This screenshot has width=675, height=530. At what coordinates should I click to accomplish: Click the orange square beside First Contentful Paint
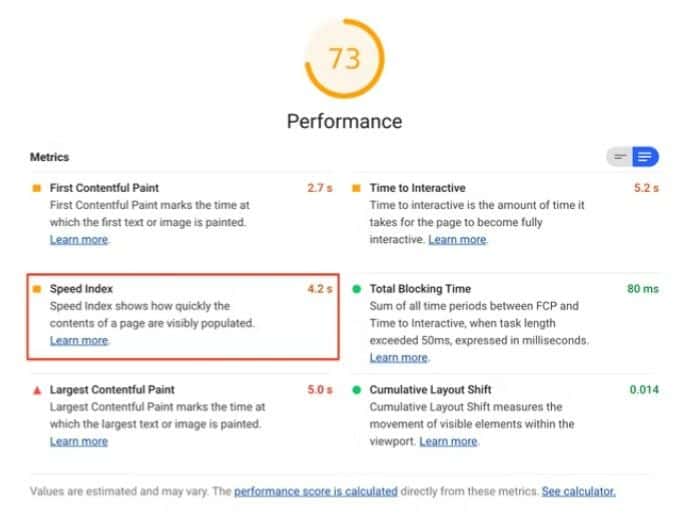[x=37, y=188]
